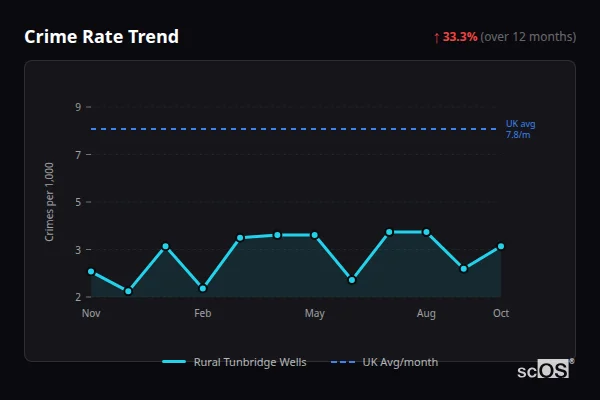Click the November data point on the line
The height and width of the screenshot is (400, 600).
click(x=91, y=271)
